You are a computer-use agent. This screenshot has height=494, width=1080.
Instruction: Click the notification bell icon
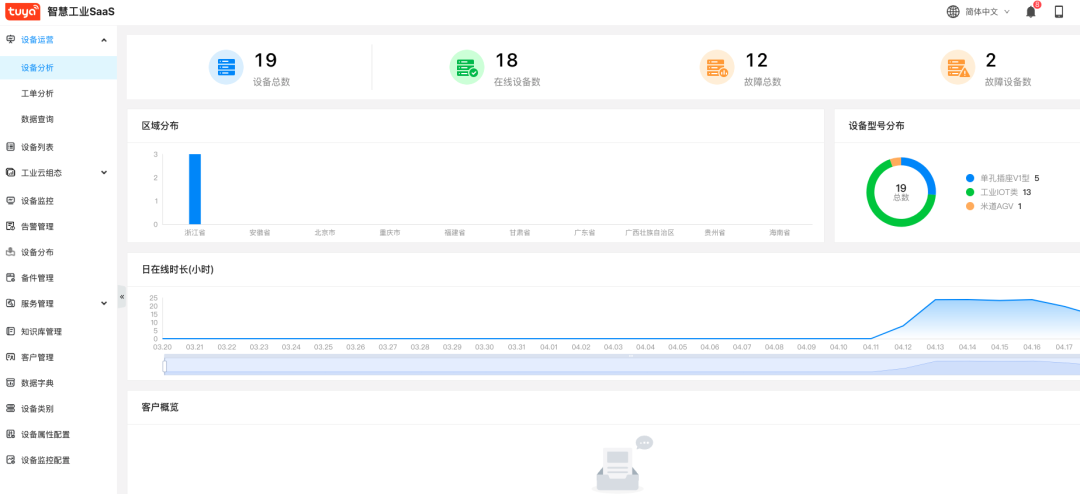[1031, 12]
